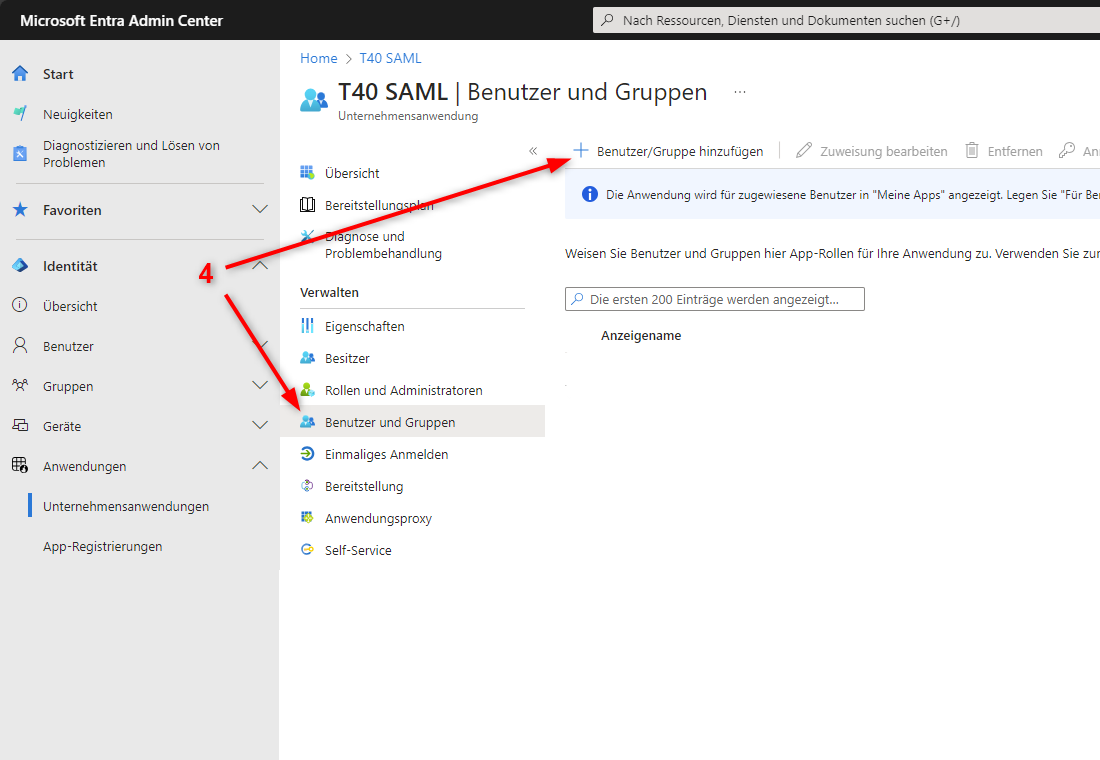This screenshot has width=1100, height=760.
Task: Click Microsoft Entra Admin Center title
Action: pos(121,20)
